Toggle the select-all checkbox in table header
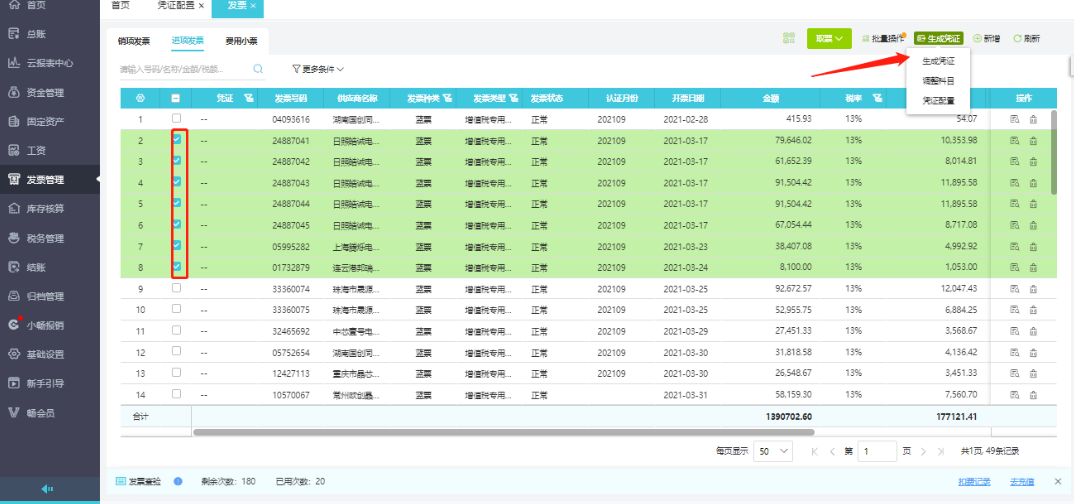The width and height of the screenshot is (1074, 504). [x=176, y=99]
